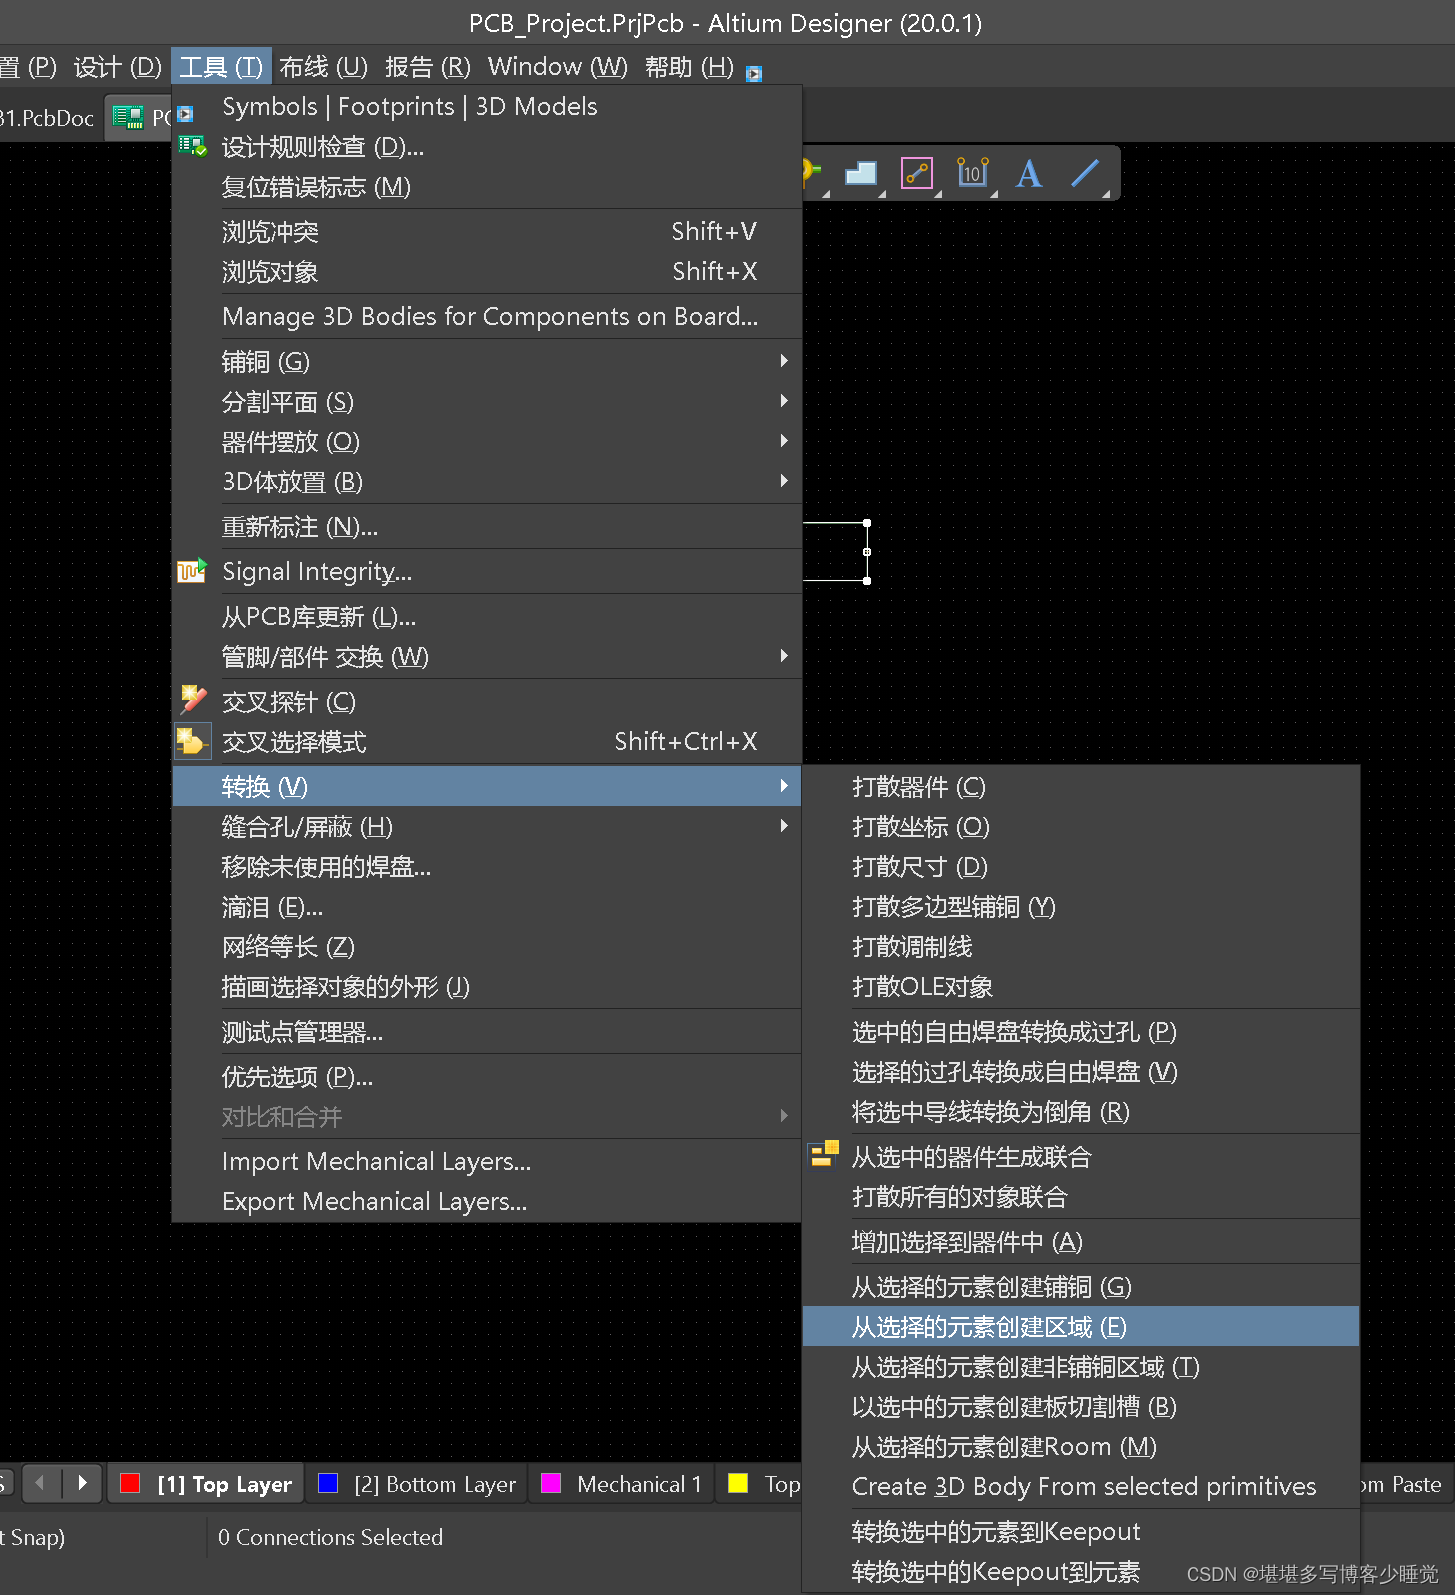Image resolution: width=1455 pixels, height=1595 pixels.
Task: Open 设计规则检查 (D)... item
Action: 487,147
